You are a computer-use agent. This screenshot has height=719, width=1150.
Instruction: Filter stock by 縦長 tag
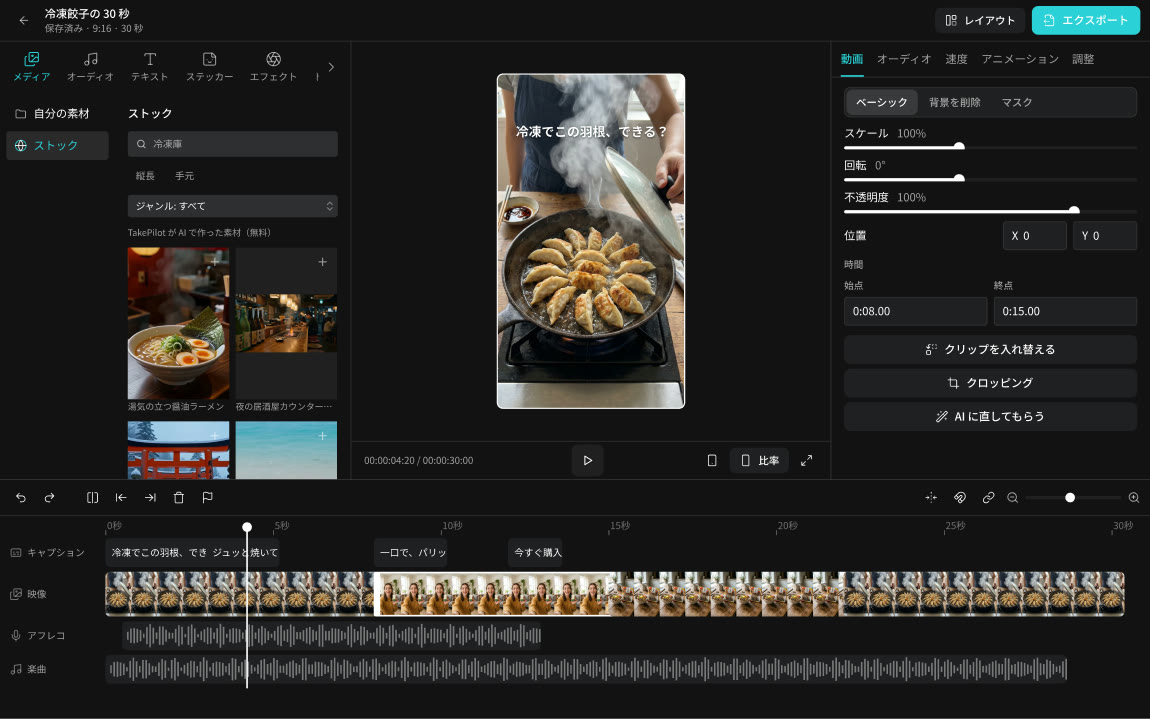pyautogui.click(x=145, y=176)
